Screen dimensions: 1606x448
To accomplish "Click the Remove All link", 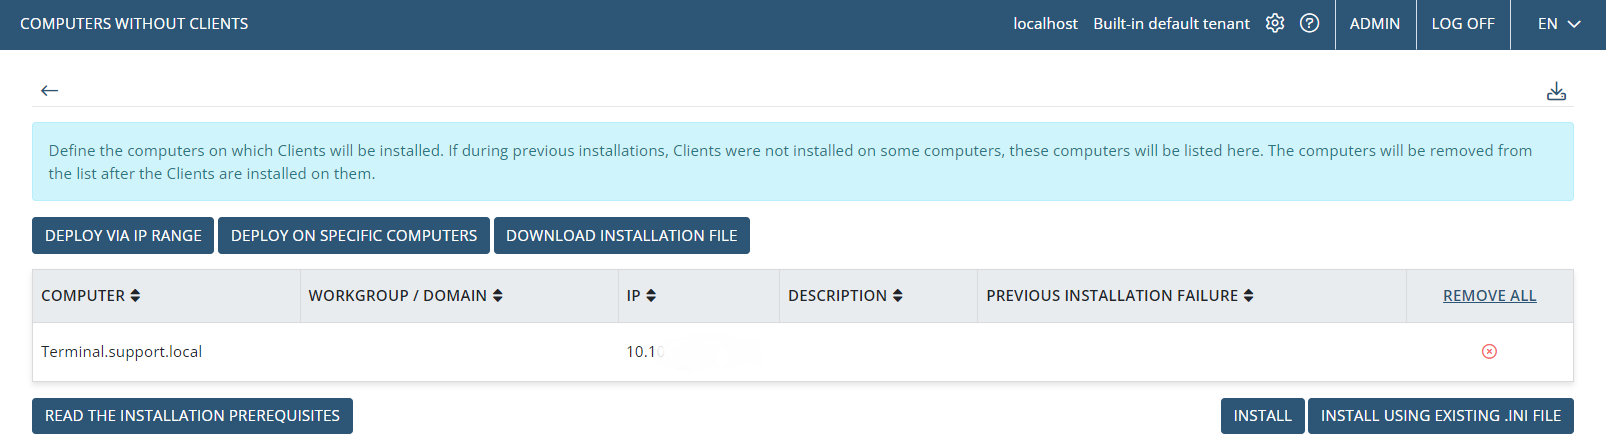I will point(1489,296).
